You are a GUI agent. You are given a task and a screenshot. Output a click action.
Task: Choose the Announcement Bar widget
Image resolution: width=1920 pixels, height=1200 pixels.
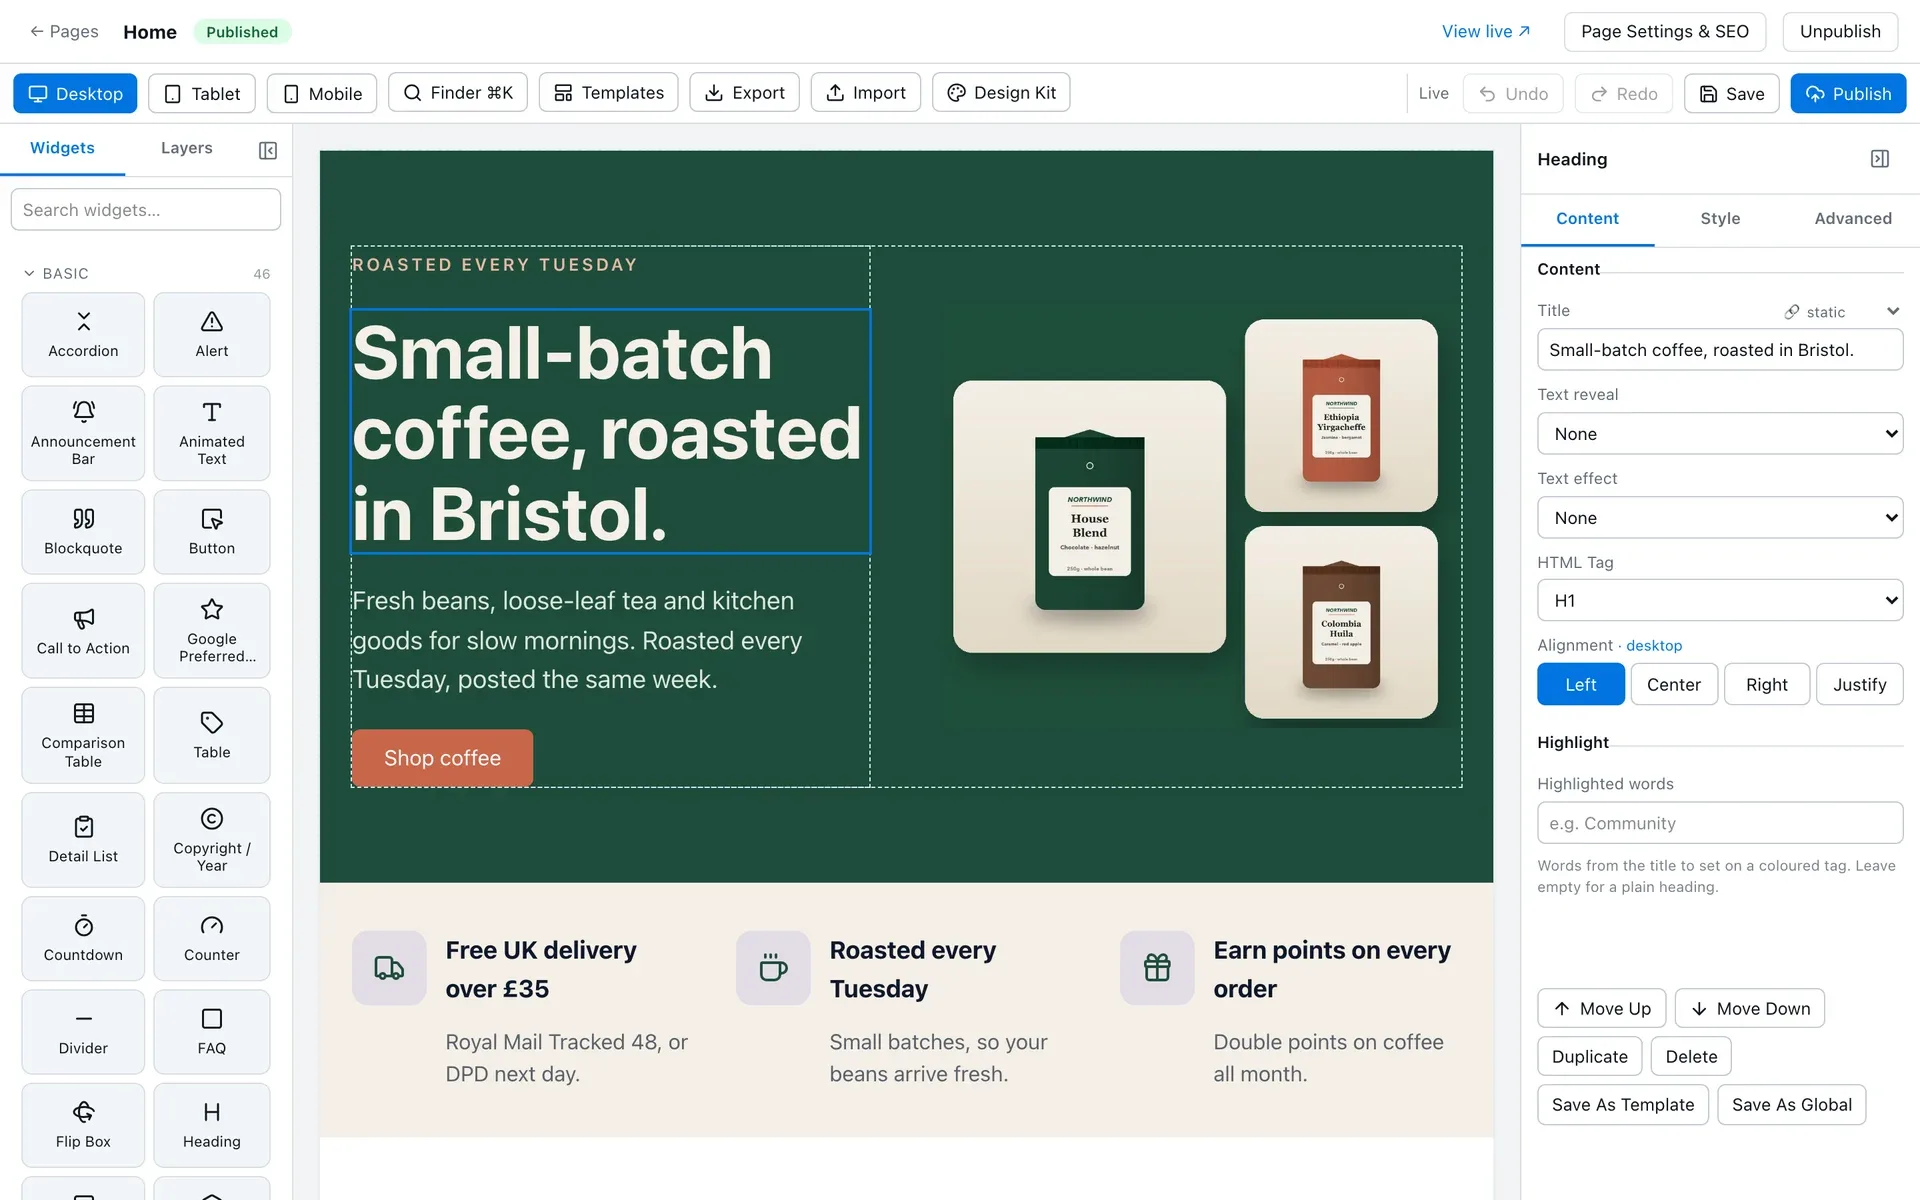pyautogui.click(x=83, y=433)
